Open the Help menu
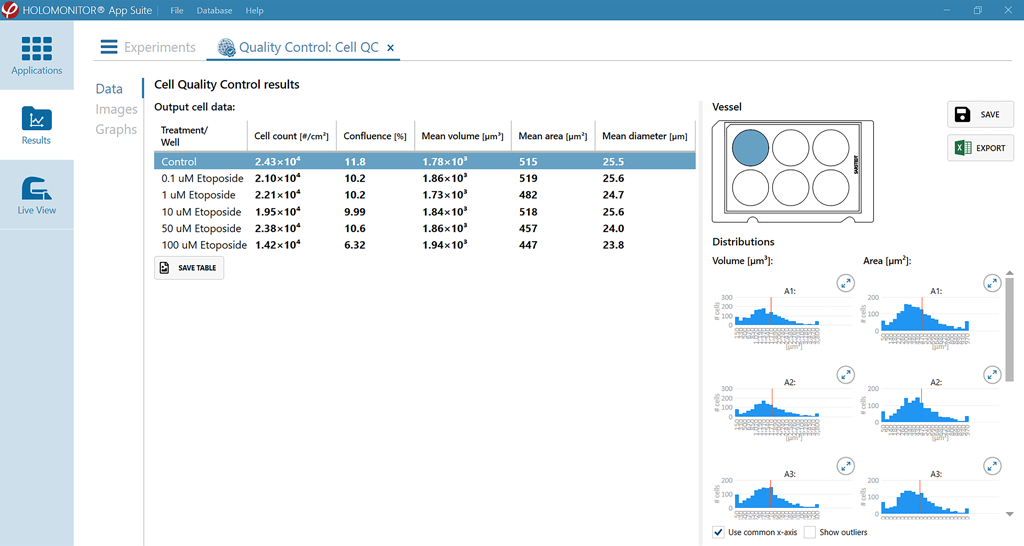Screen dimensions: 1024x546 click(255, 10)
